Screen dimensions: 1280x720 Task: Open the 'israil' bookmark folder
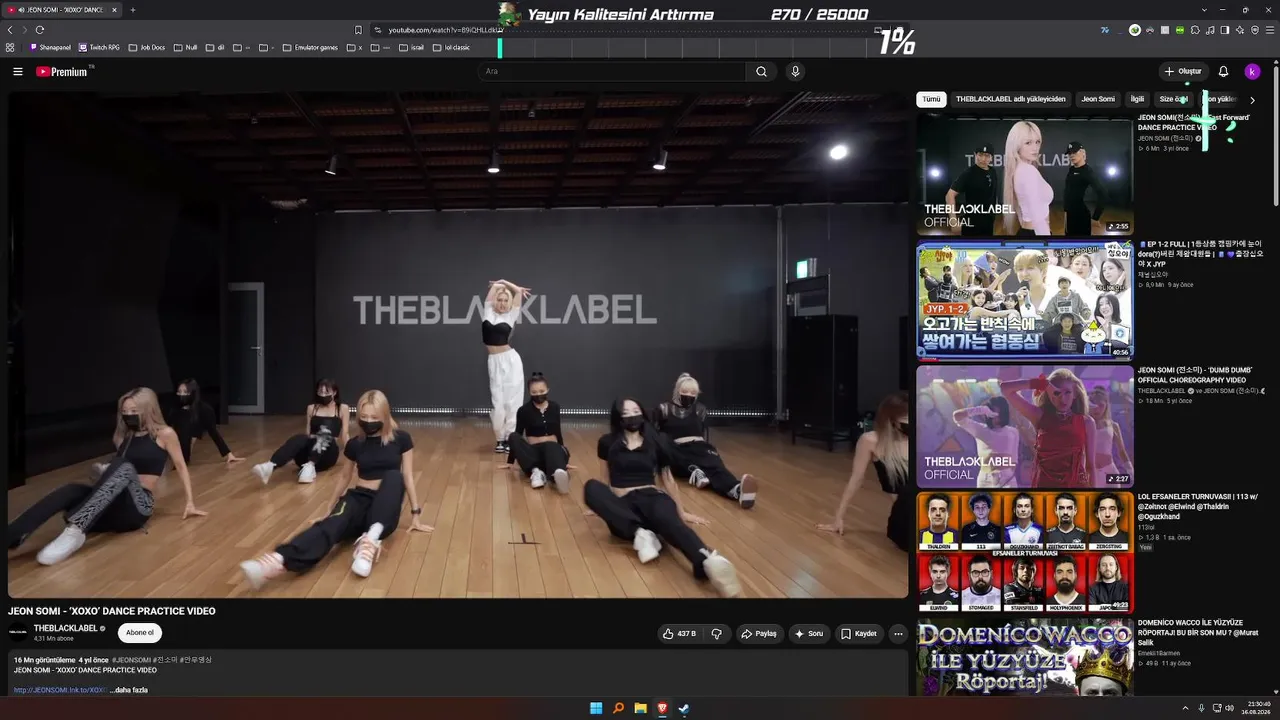tap(412, 47)
